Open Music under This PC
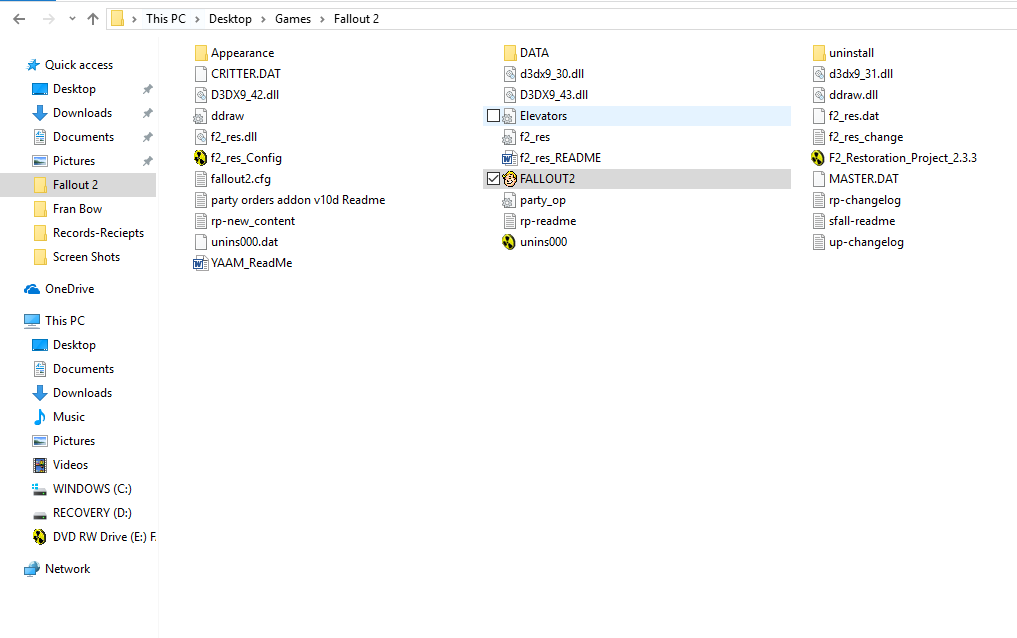Viewport: 1017px width, 638px height. pos(69,417)
